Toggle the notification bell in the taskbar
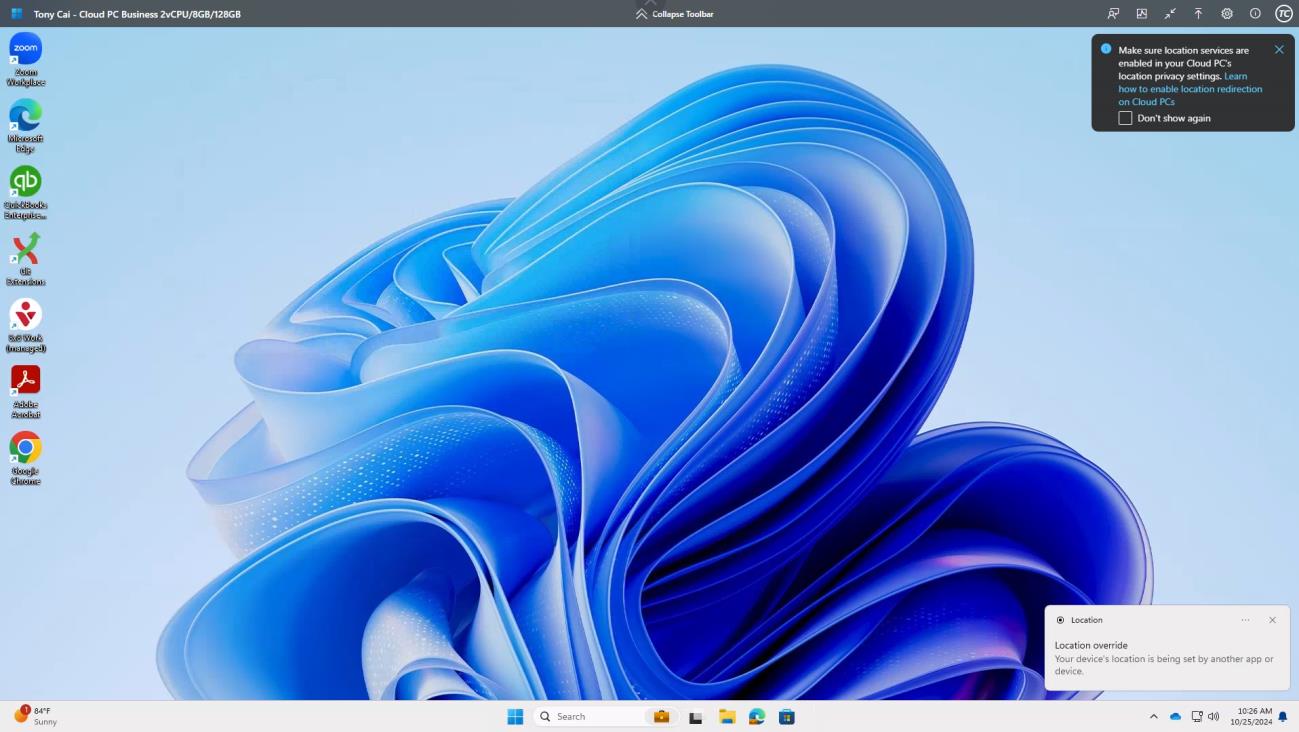Image resolution: width=1299 pixels, height=732 pixels. 1283,717
